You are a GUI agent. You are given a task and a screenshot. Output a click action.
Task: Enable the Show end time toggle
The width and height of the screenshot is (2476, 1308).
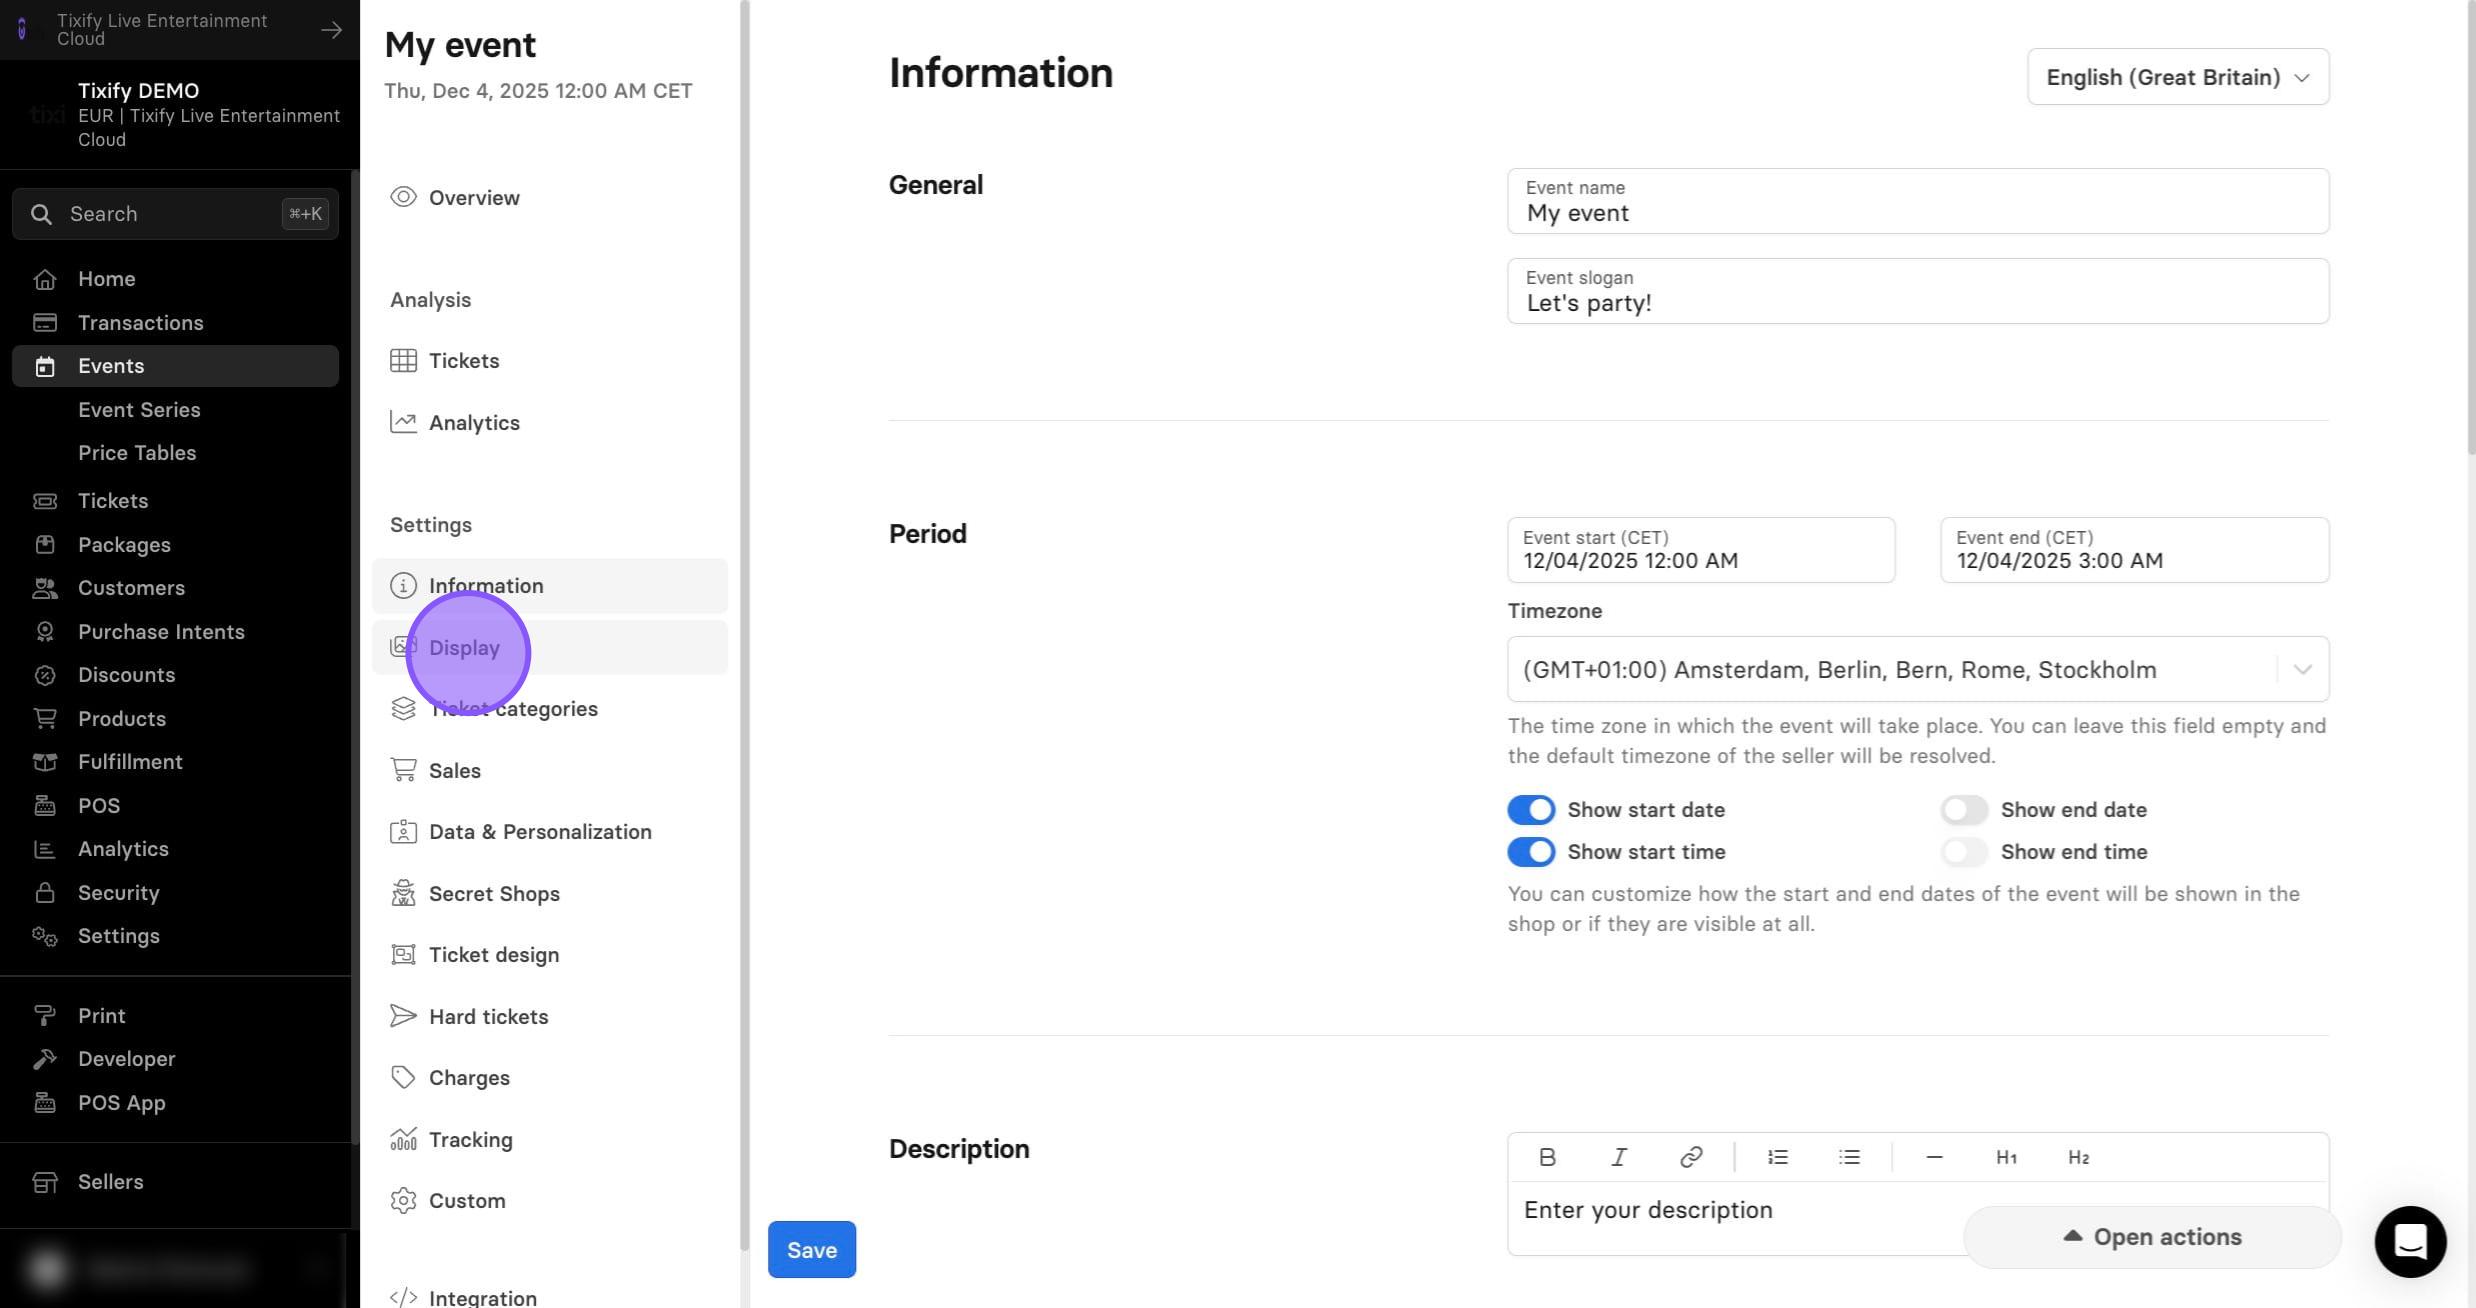coord(1964,851)
